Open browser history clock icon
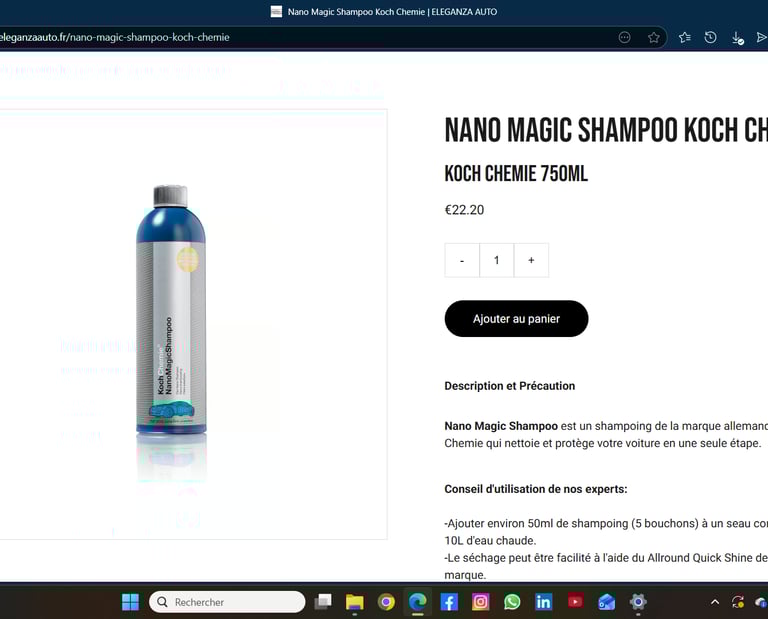Image resolution: width=768 pixels, height=619 pixels. [x=710, y=38]
